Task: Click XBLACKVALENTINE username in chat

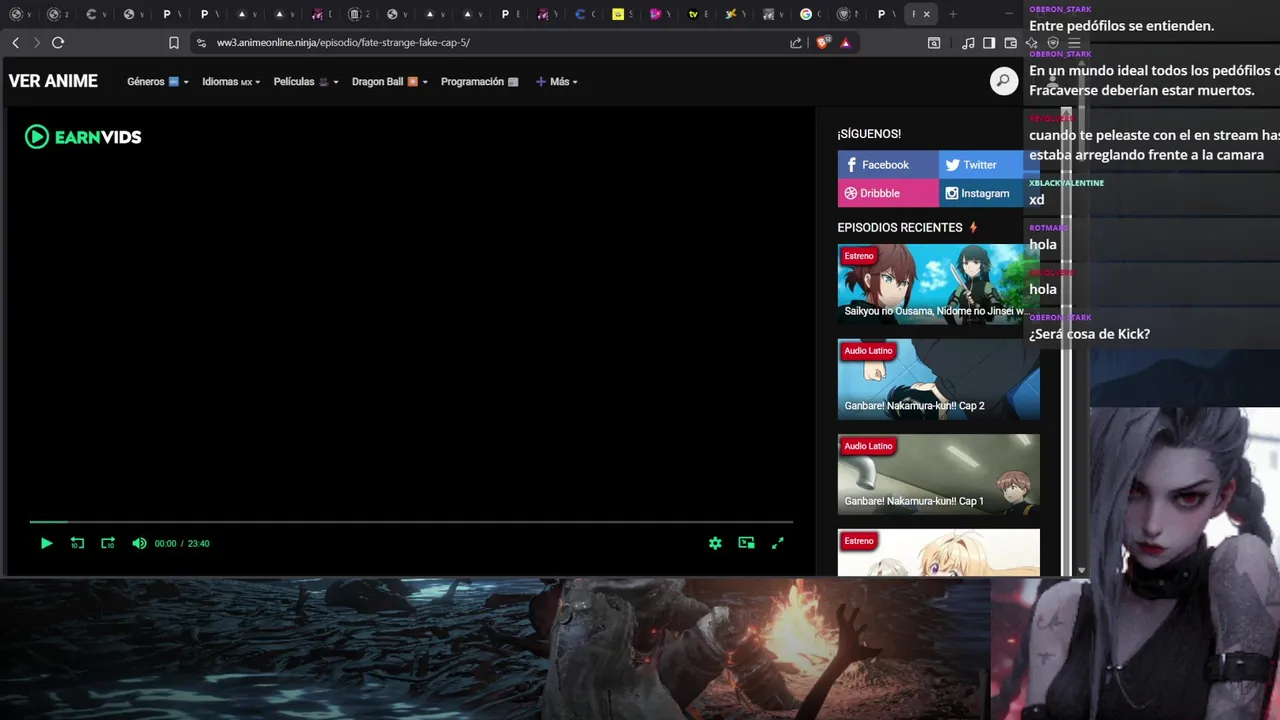Action: click(x=1066, y=183)
